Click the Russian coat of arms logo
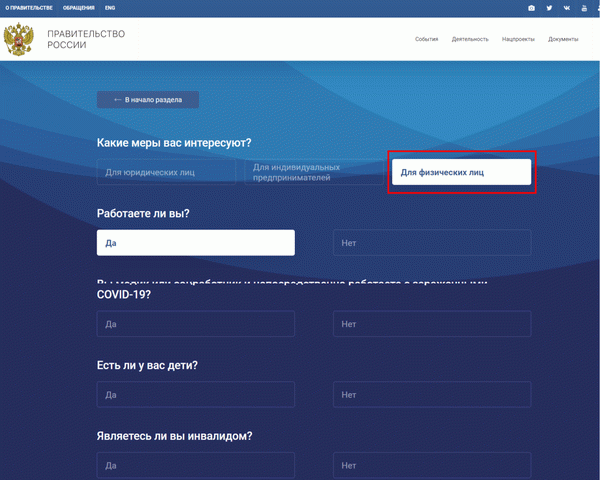The image size is (600, 480). (x=18, y=40)
